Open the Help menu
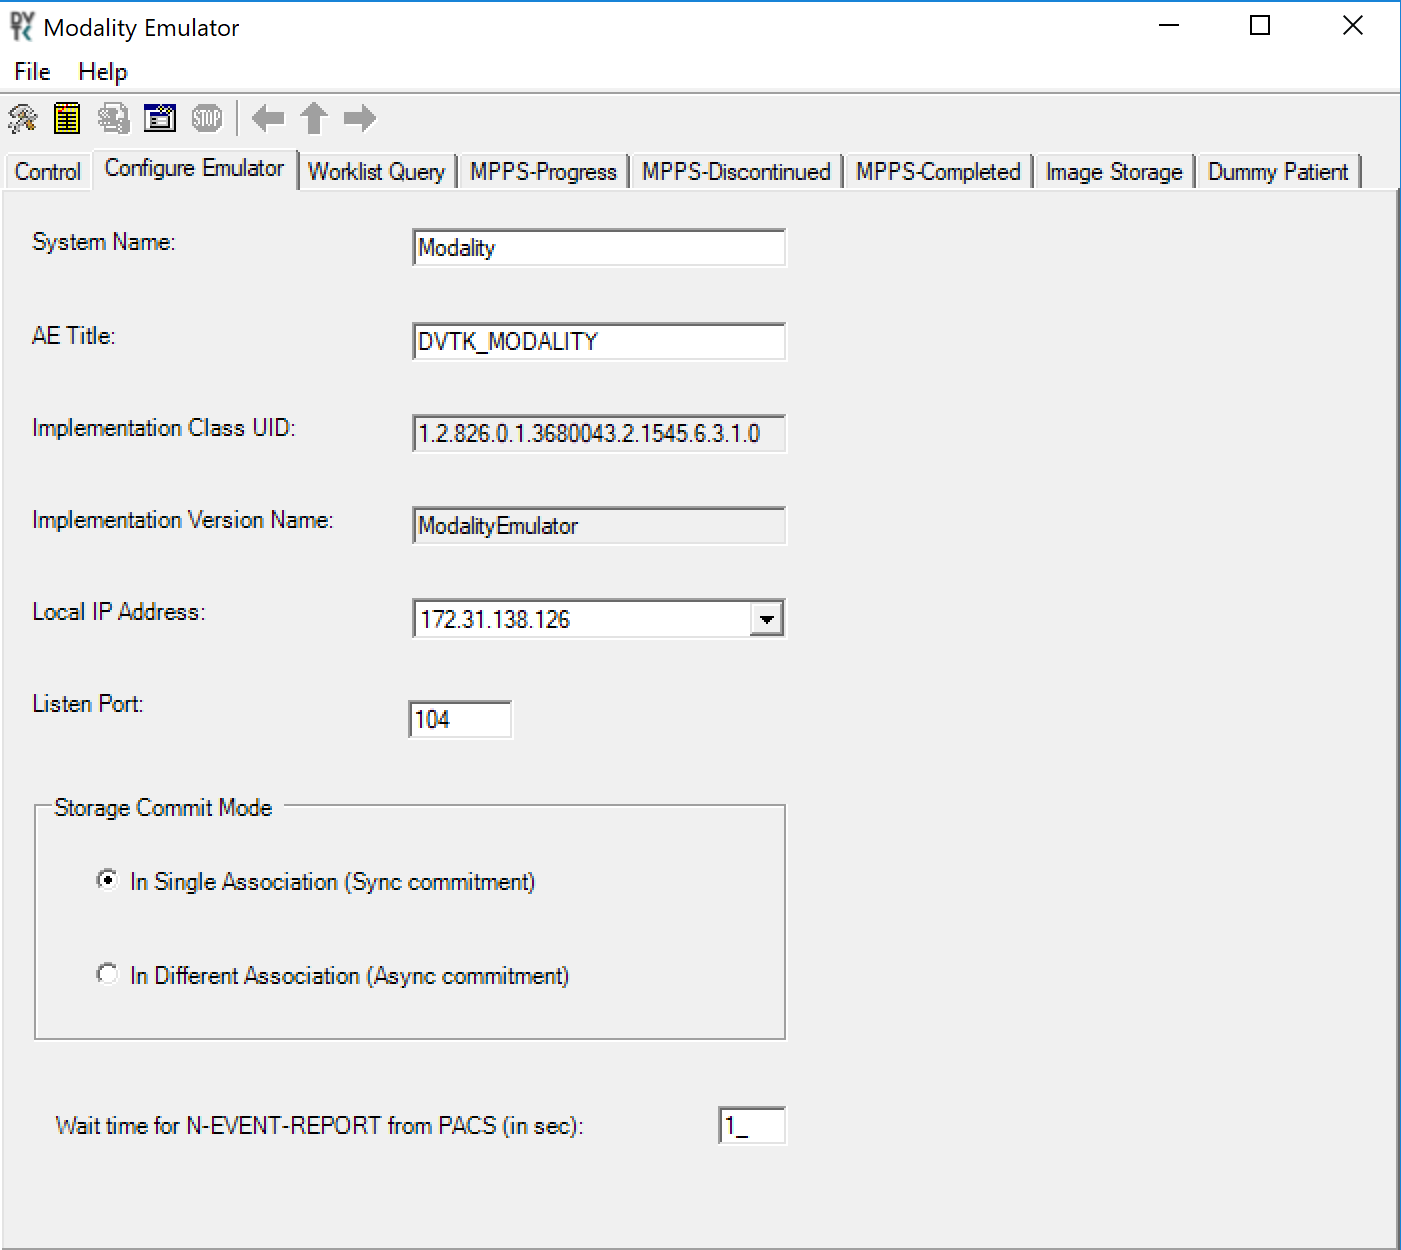This screenshot has height=1250, width=1401. [101, 71]
